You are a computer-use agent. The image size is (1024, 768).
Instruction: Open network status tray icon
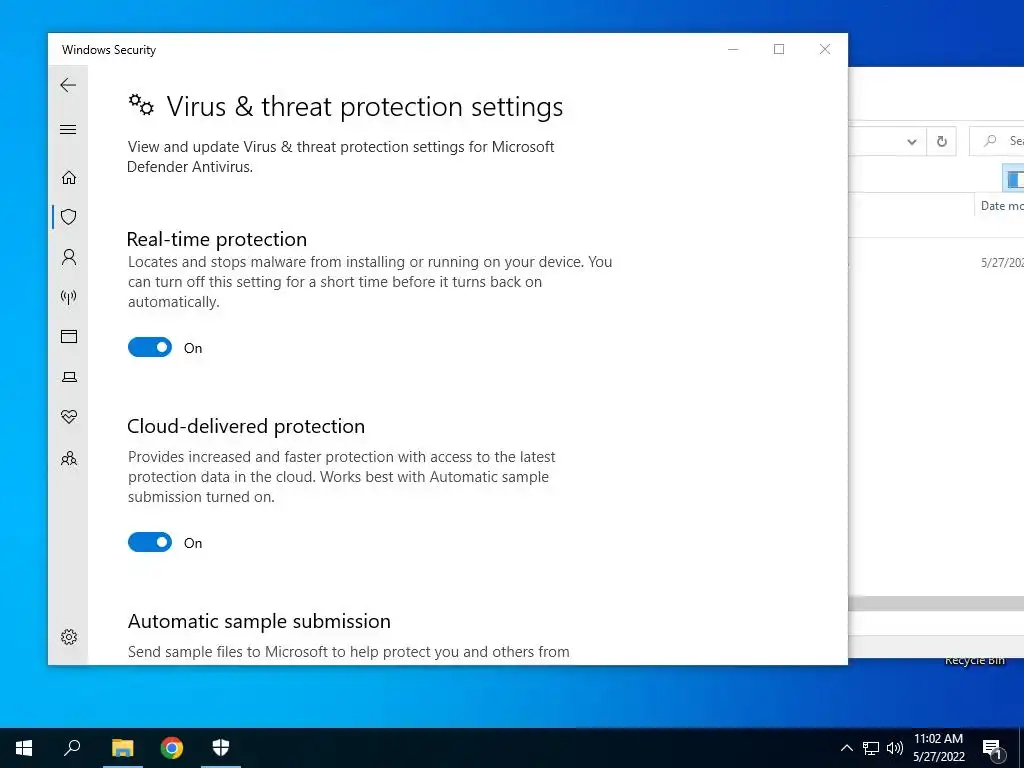pyautogui.click(x=871, y=748)
